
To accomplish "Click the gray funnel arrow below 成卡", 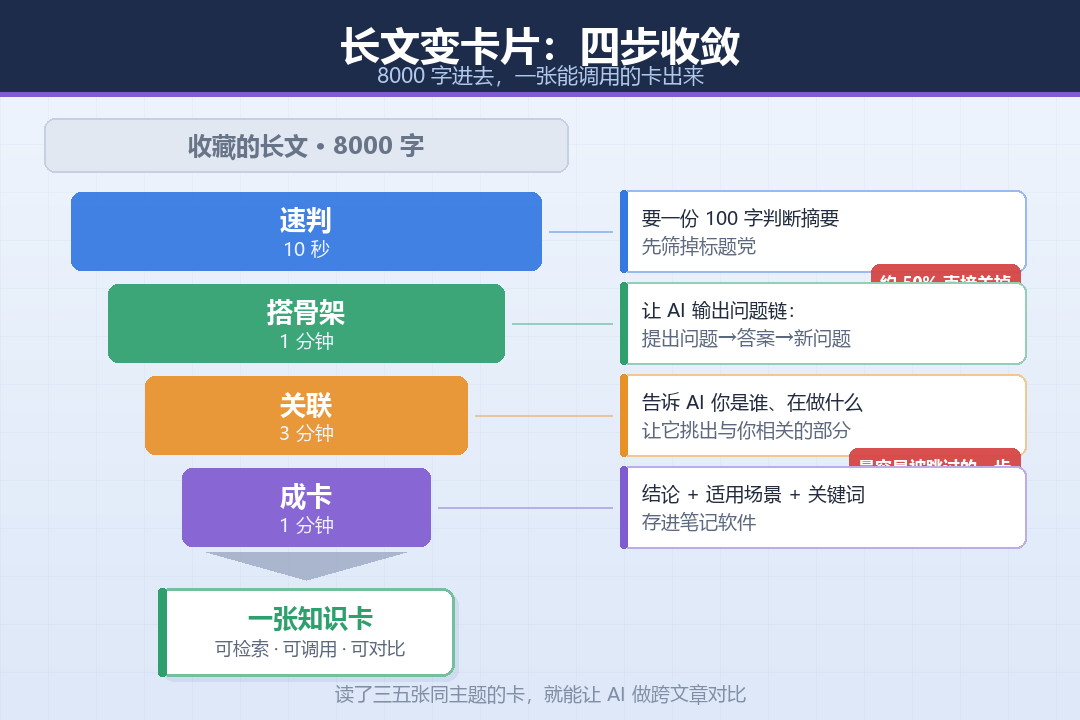I will [307, 565].
